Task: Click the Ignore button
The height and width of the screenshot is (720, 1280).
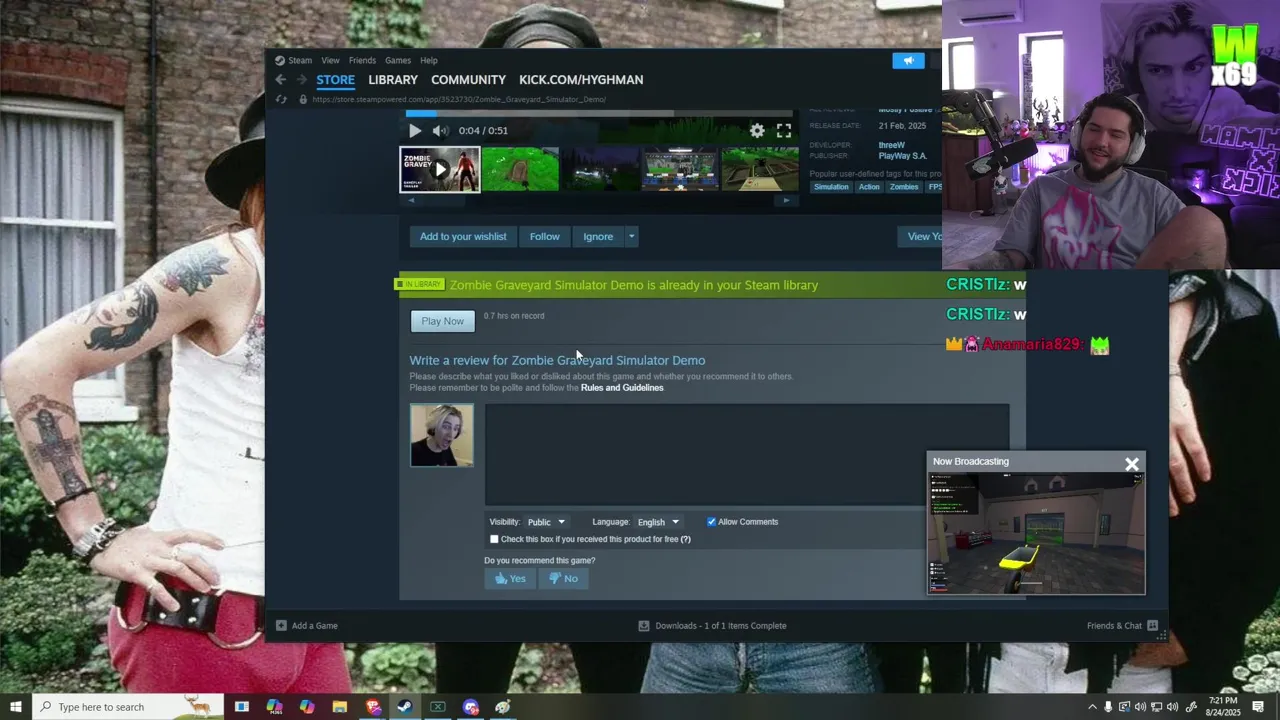Action: (x=598, y=237)
